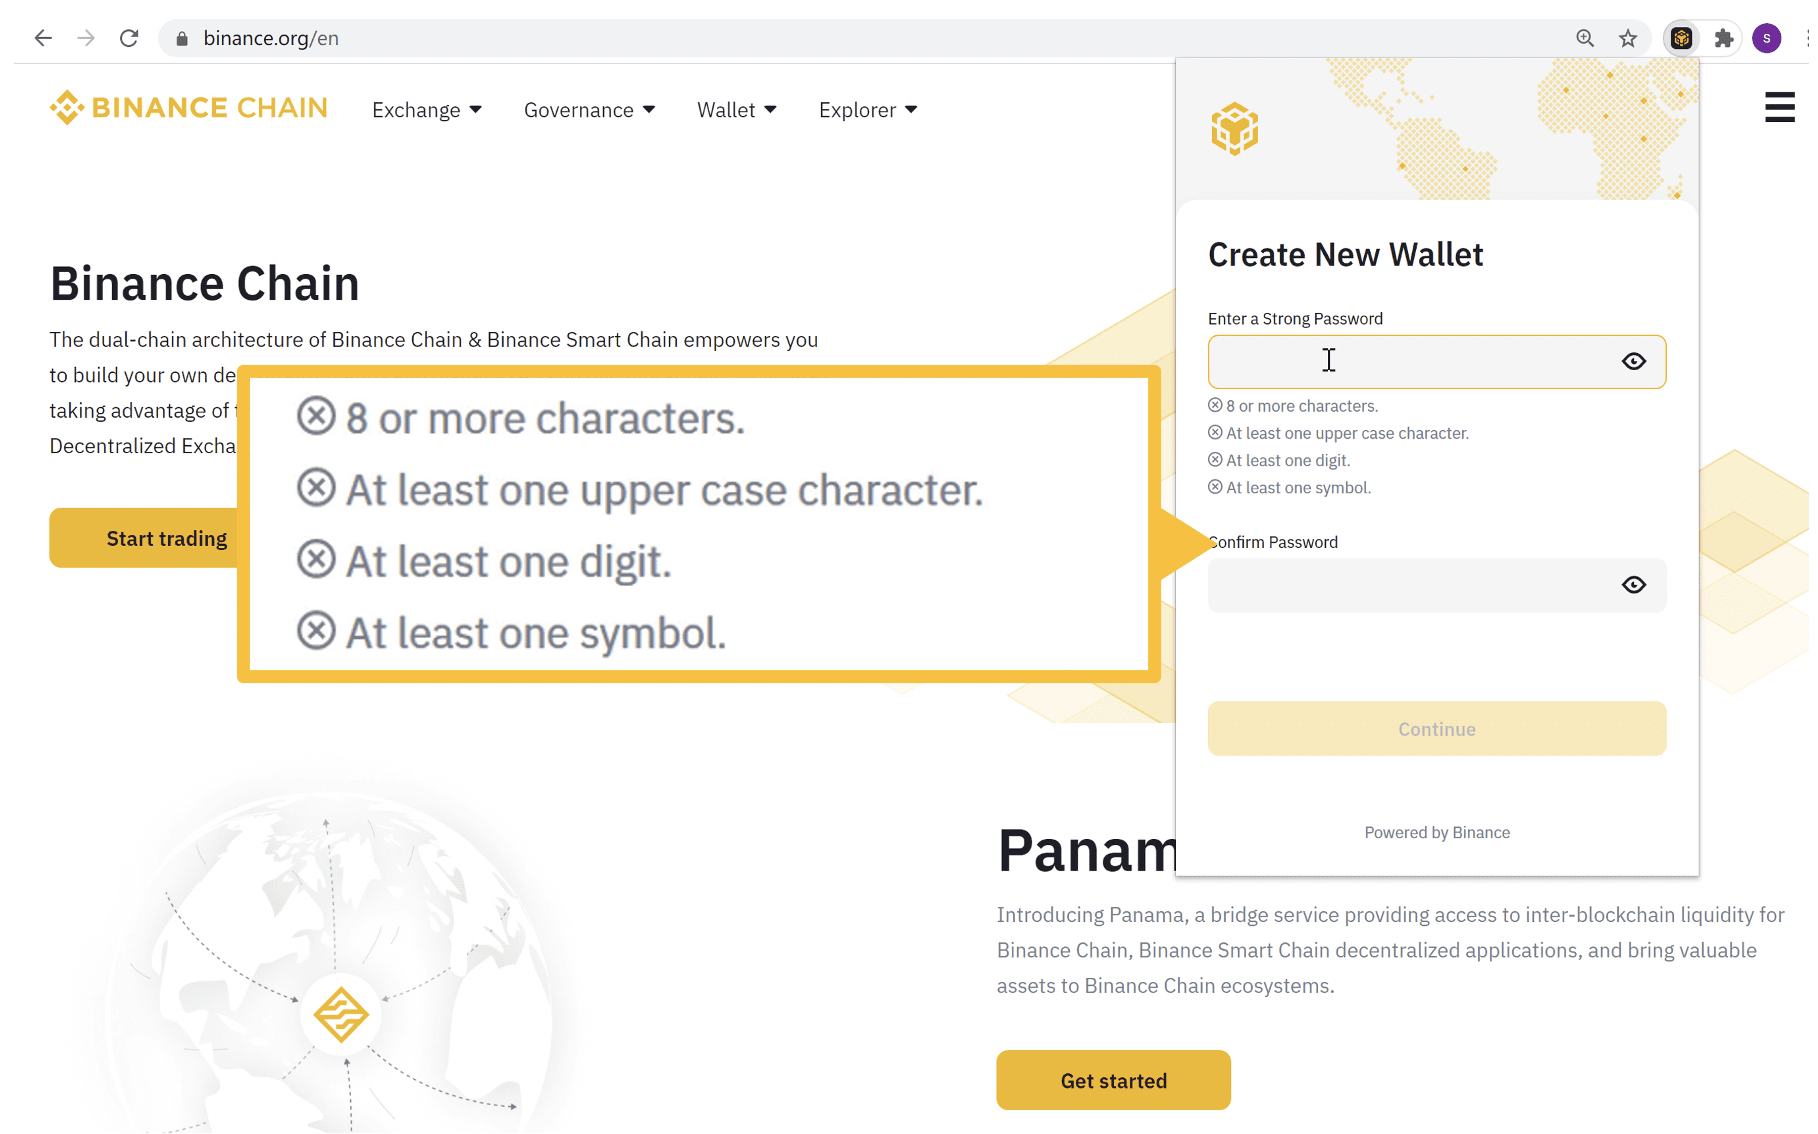This screenshot has height=1134, width=1818.
Task: Click the browser forward arrow
Action: coord(86,38)
